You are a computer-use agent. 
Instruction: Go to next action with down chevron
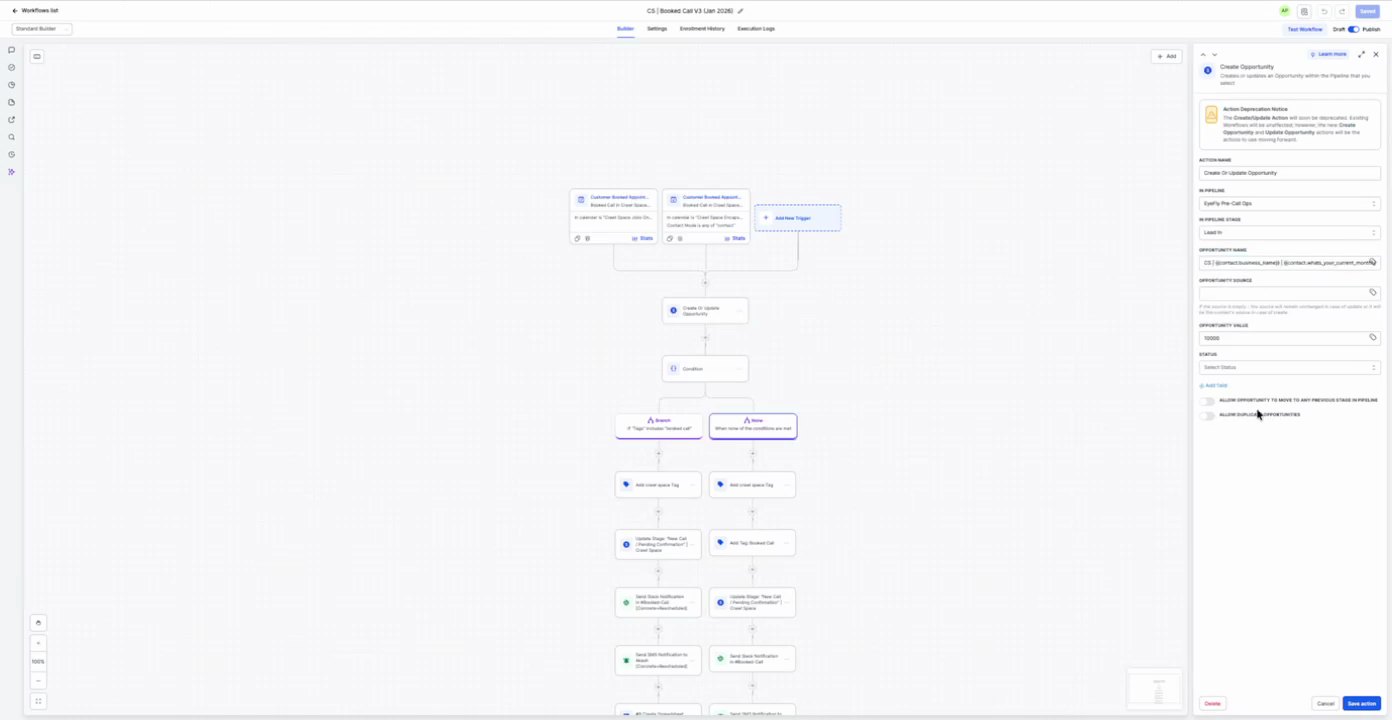[x=1214, y=55]
